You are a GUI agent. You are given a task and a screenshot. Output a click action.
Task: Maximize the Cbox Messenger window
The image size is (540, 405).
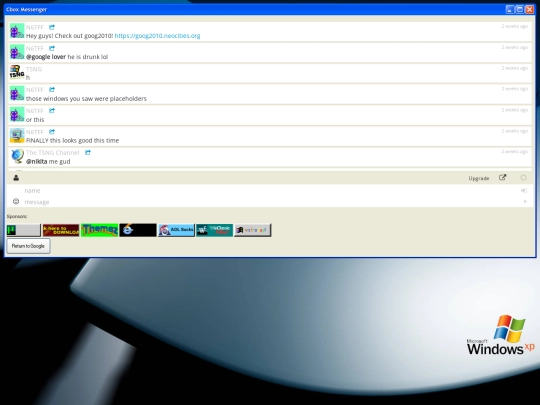(x=520, y=9)
